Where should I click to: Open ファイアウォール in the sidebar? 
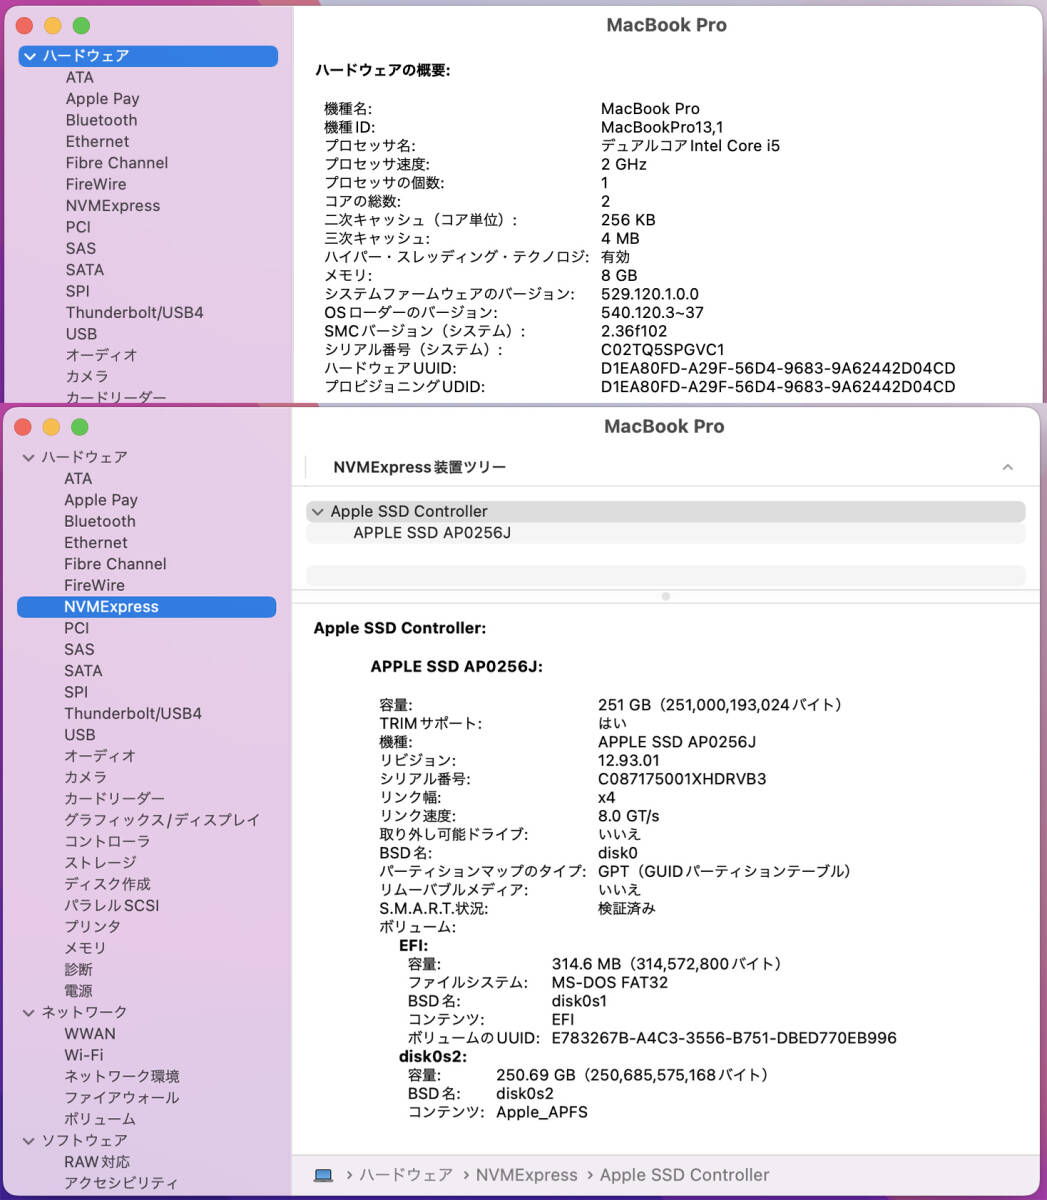click(122, 1097)
